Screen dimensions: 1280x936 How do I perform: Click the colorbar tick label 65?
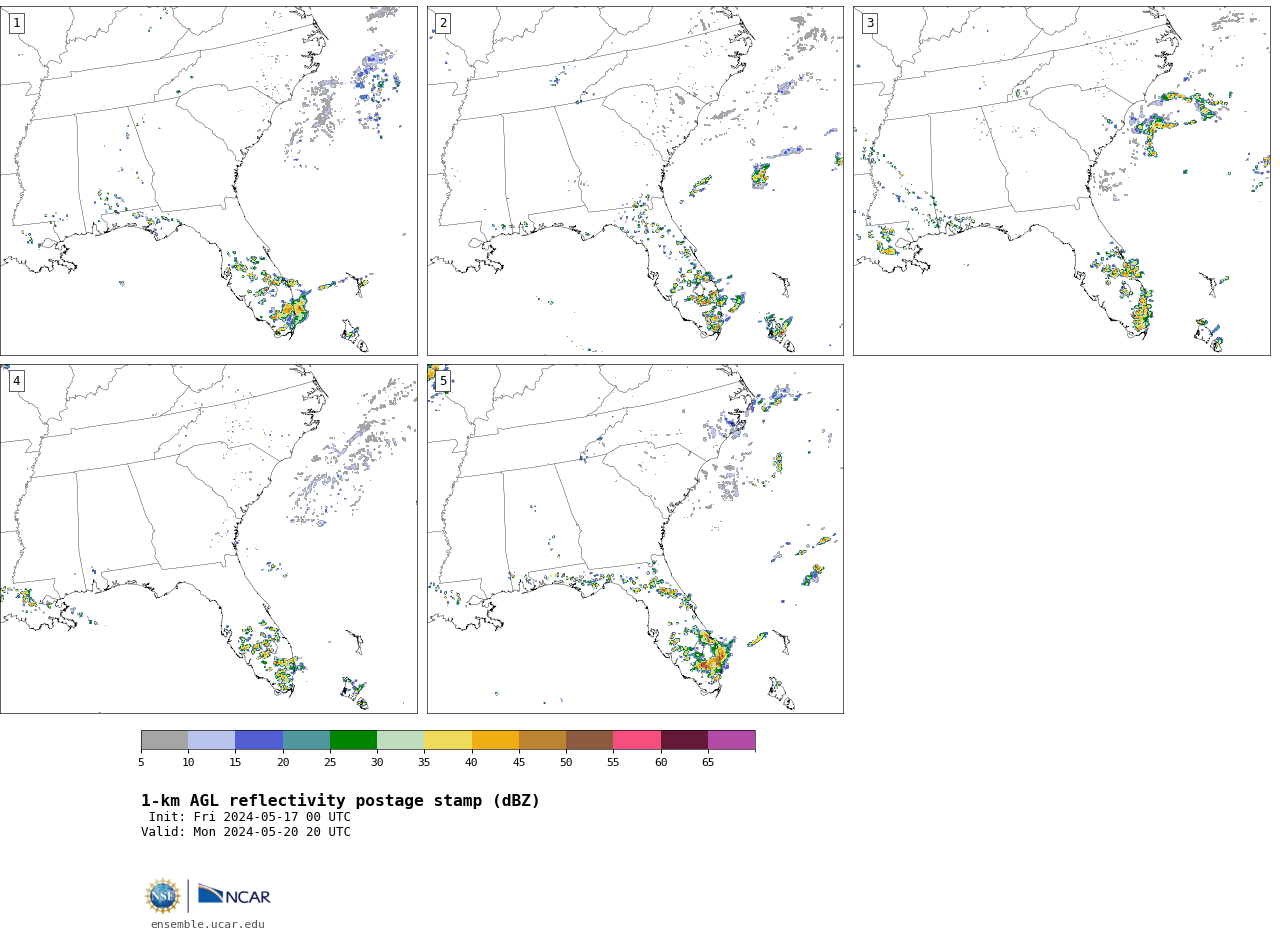[x=708, y=763]
